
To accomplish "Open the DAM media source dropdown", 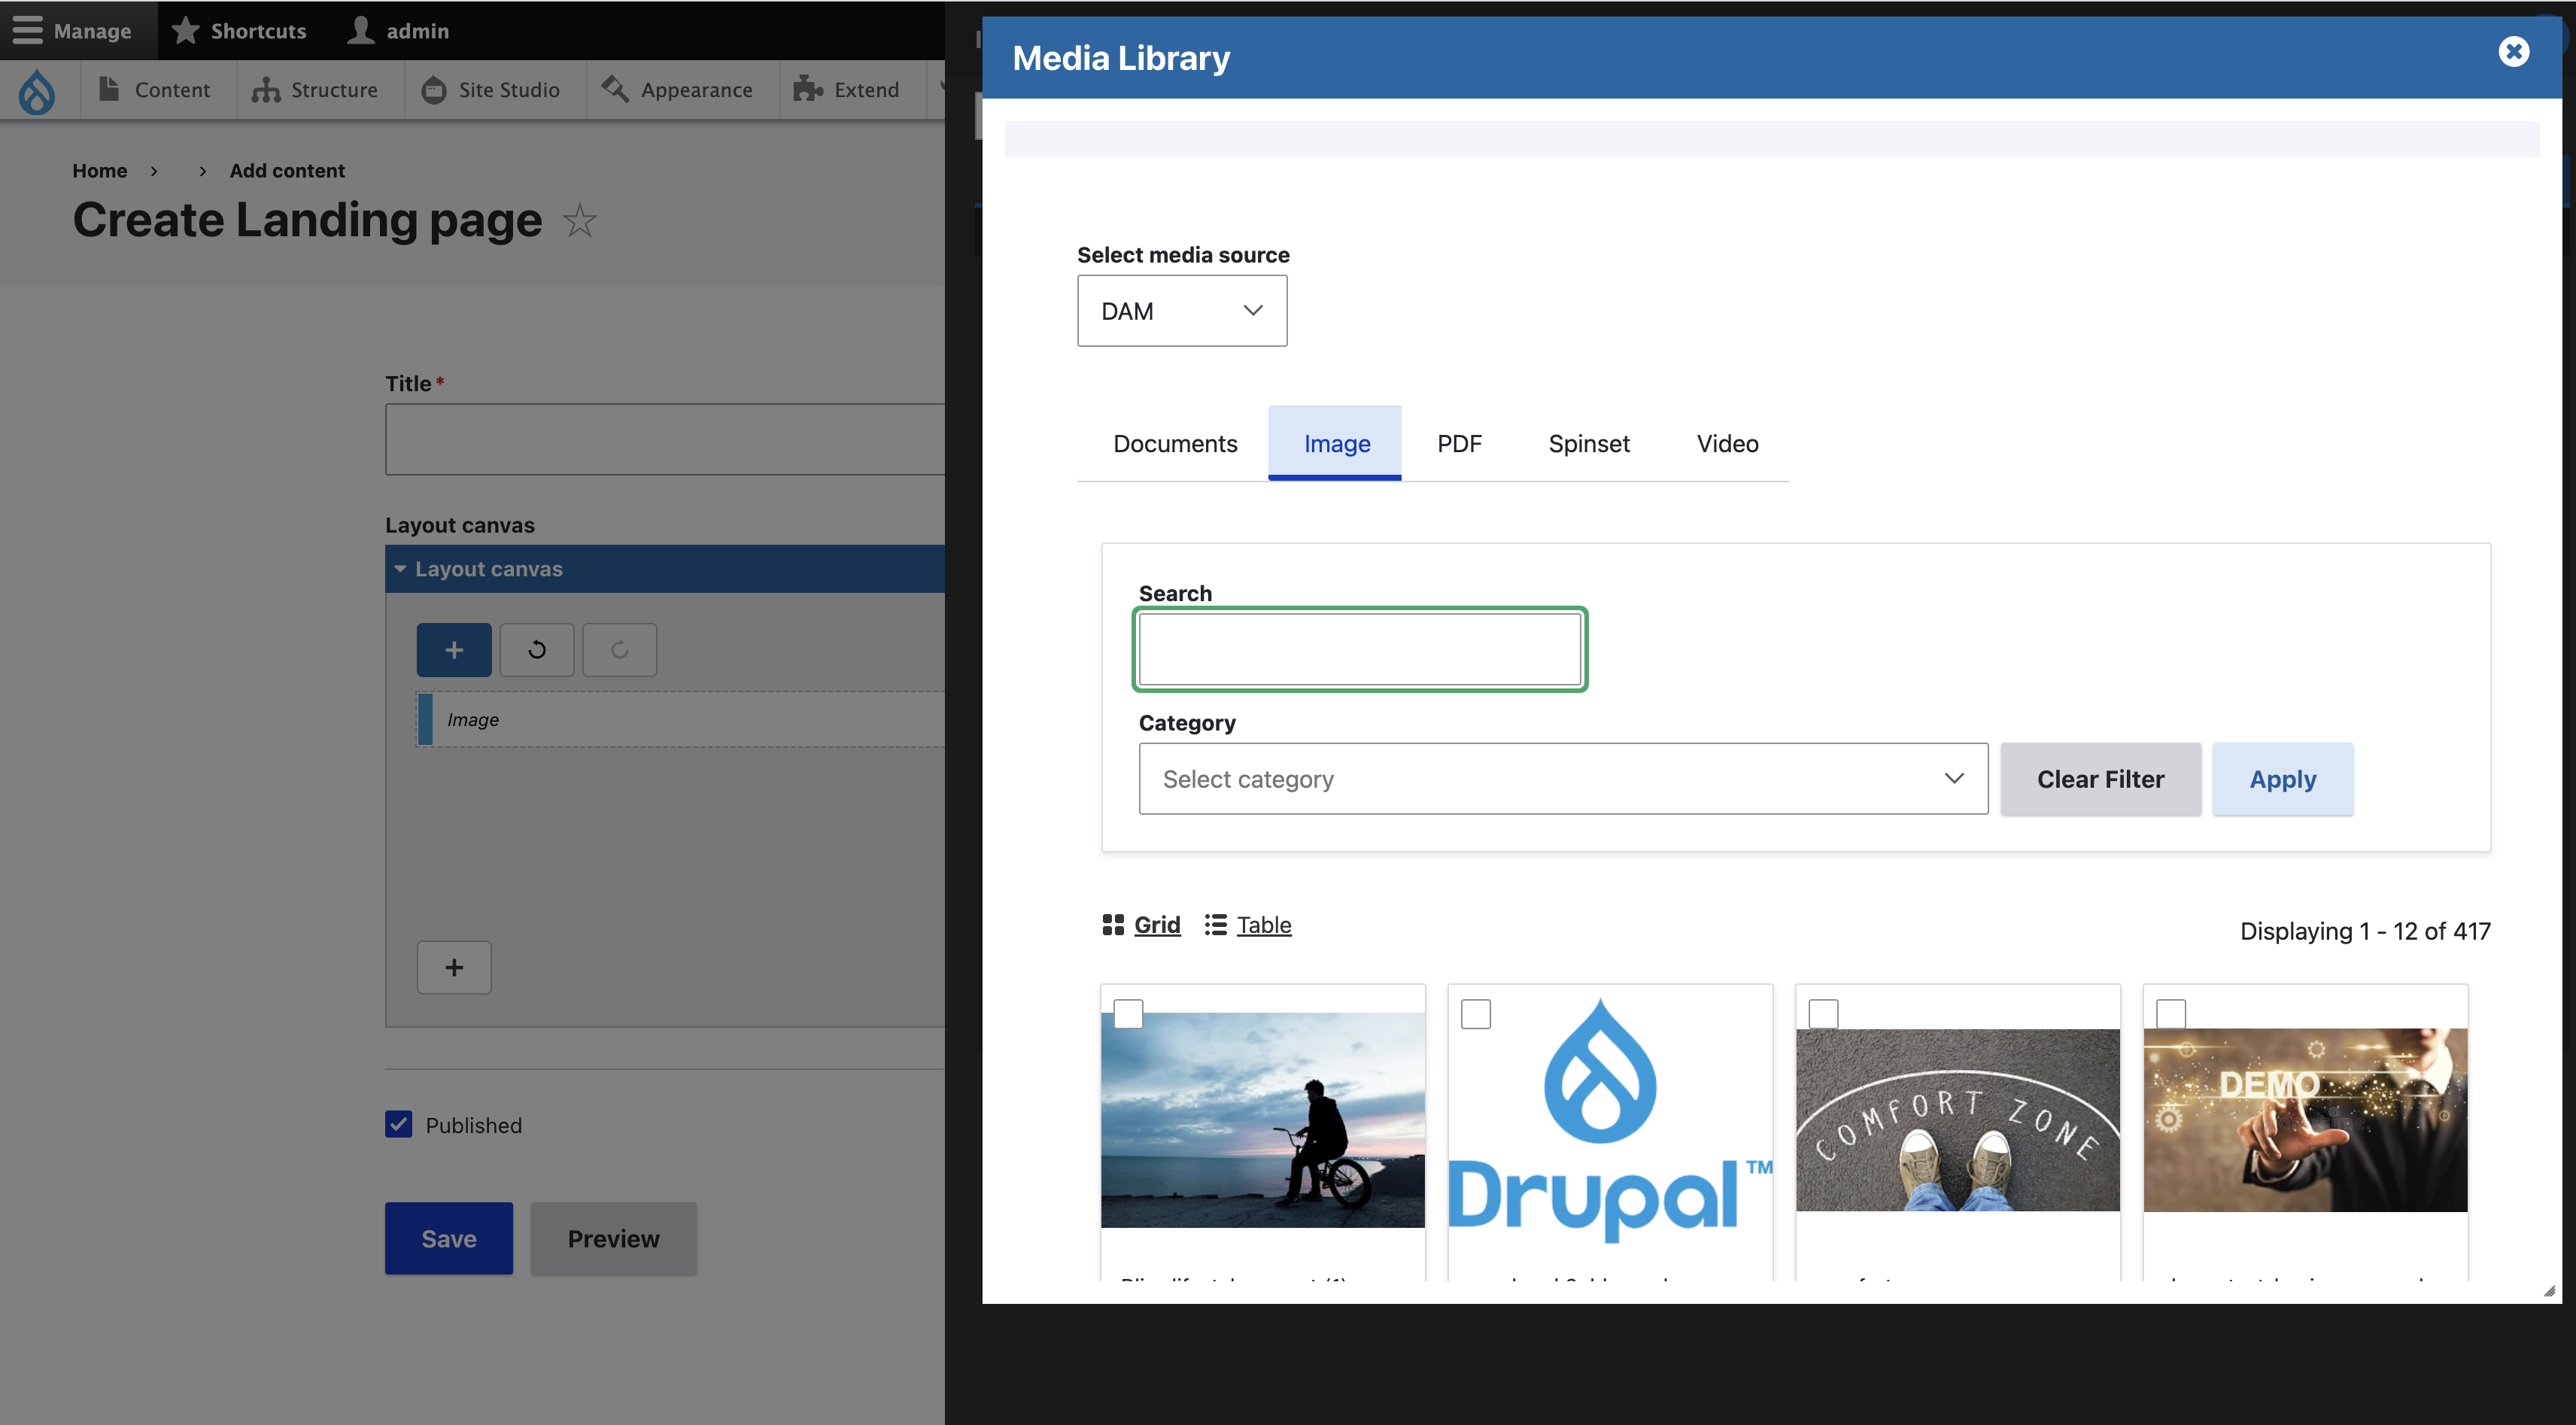I will 1182,310.
